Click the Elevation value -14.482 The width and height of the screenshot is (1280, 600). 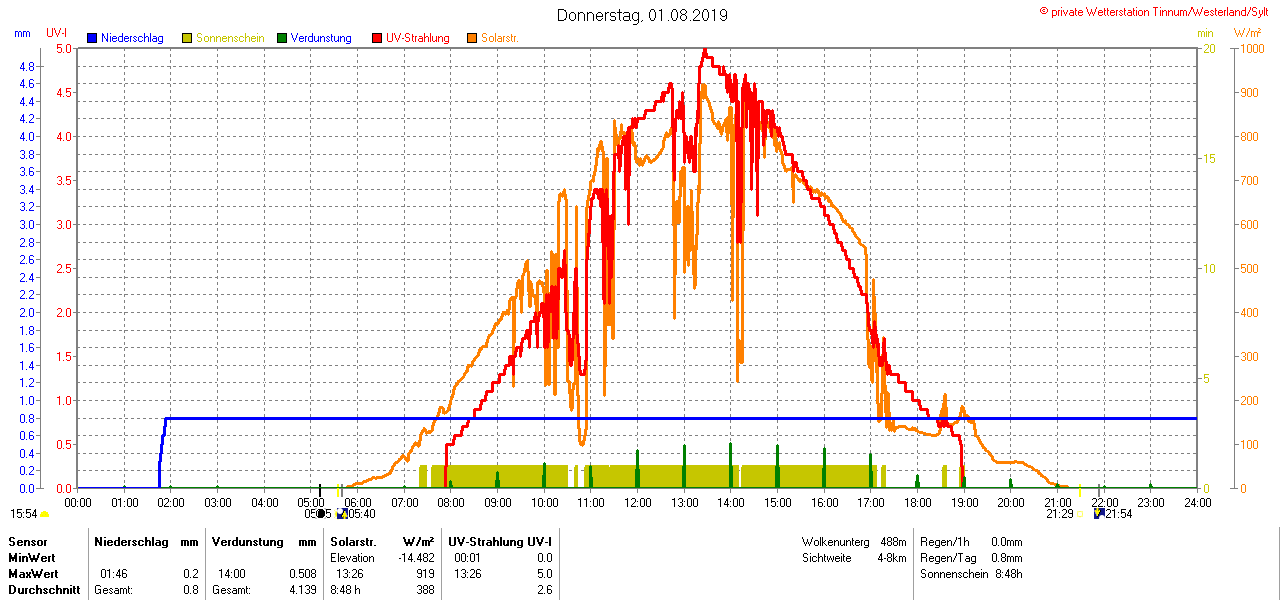tap(416, 557)
